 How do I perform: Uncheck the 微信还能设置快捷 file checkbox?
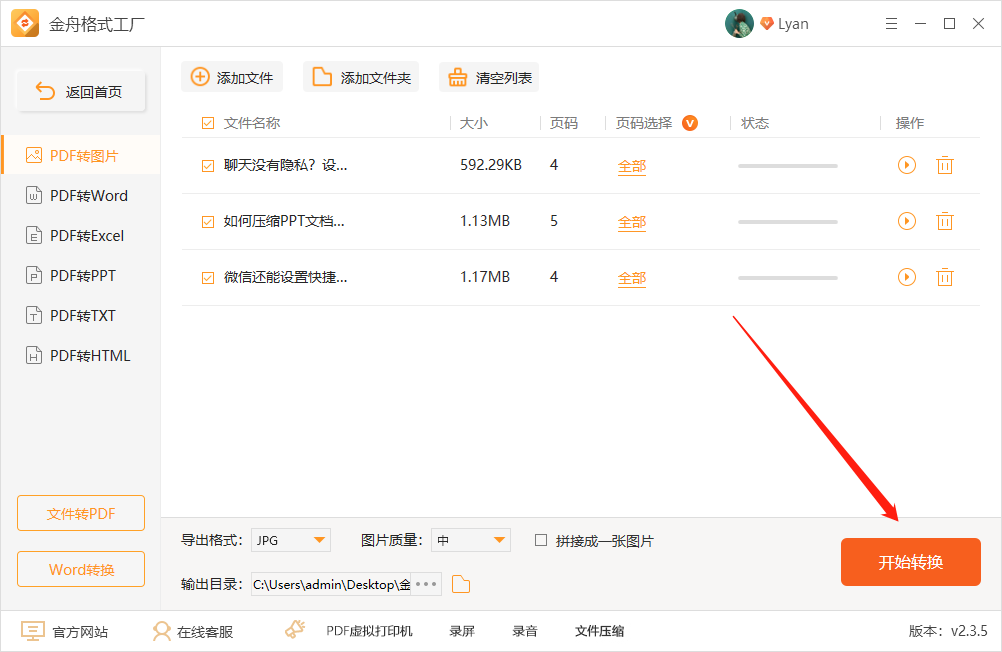pos(208,277)
